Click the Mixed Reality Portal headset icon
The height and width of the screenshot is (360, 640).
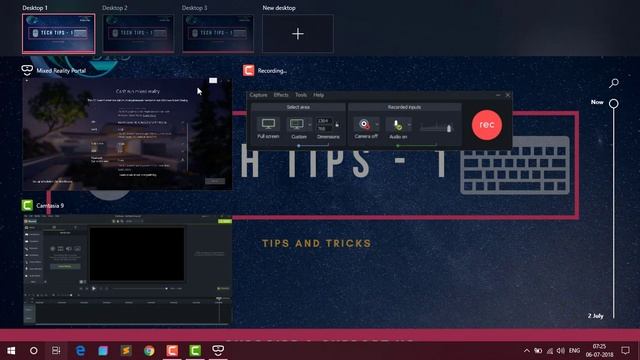27,70
